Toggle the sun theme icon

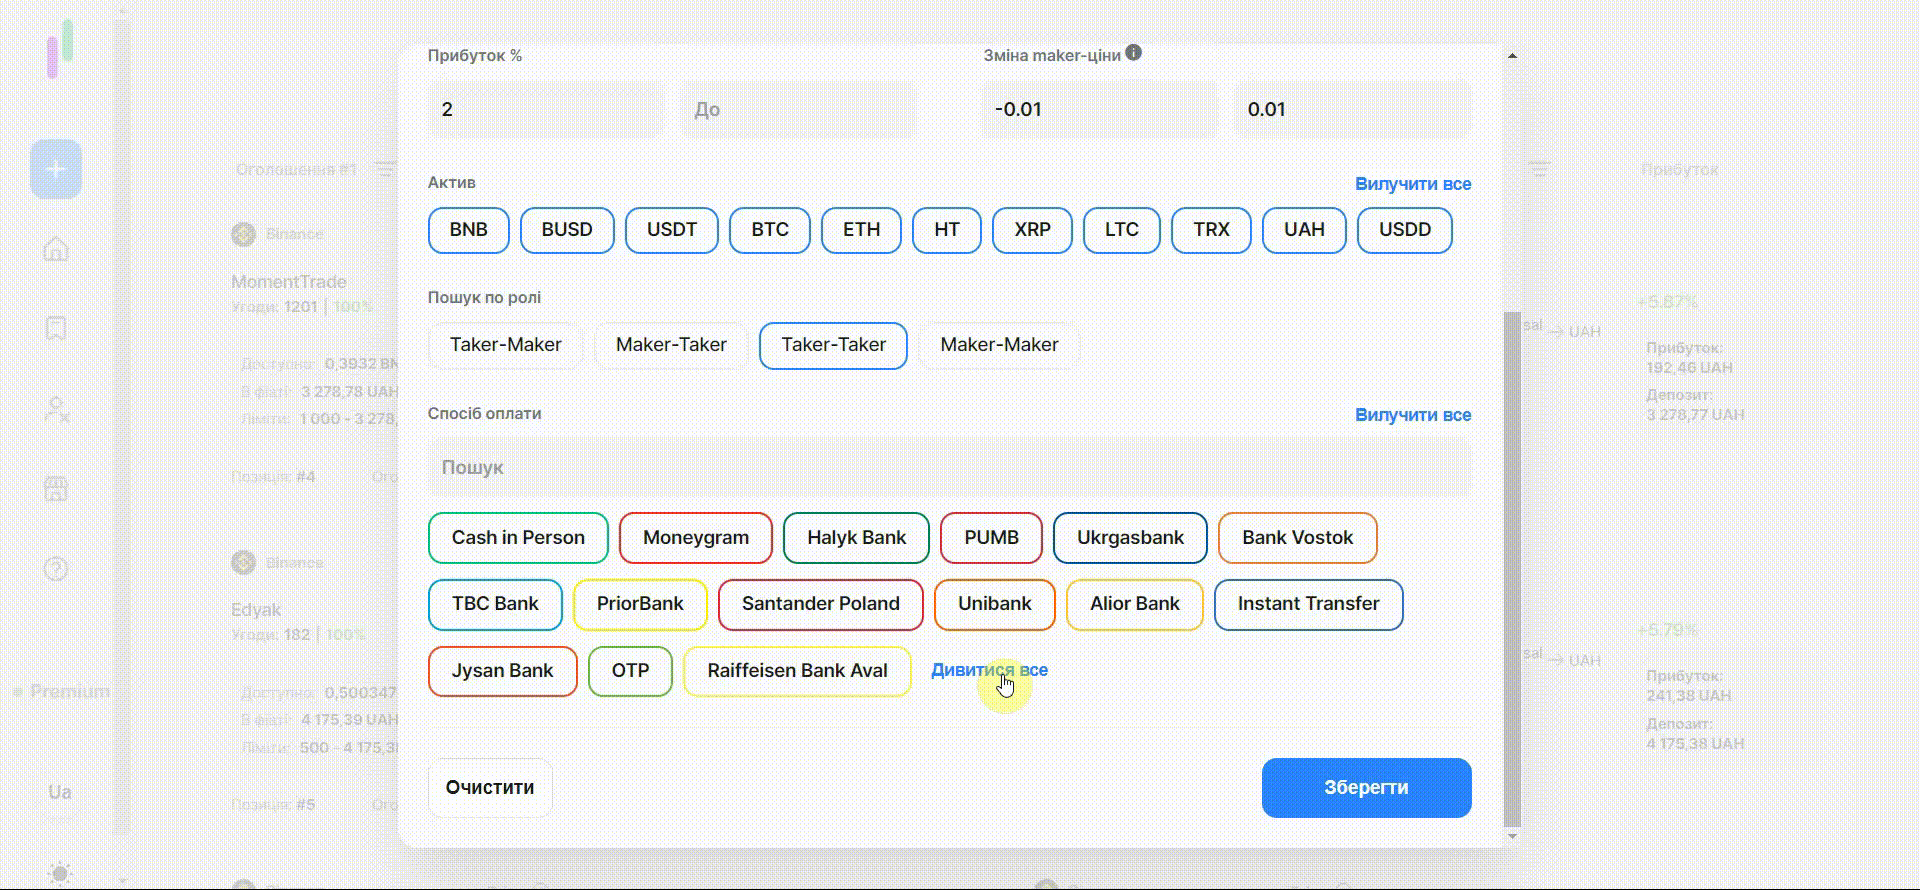point(60,873)
